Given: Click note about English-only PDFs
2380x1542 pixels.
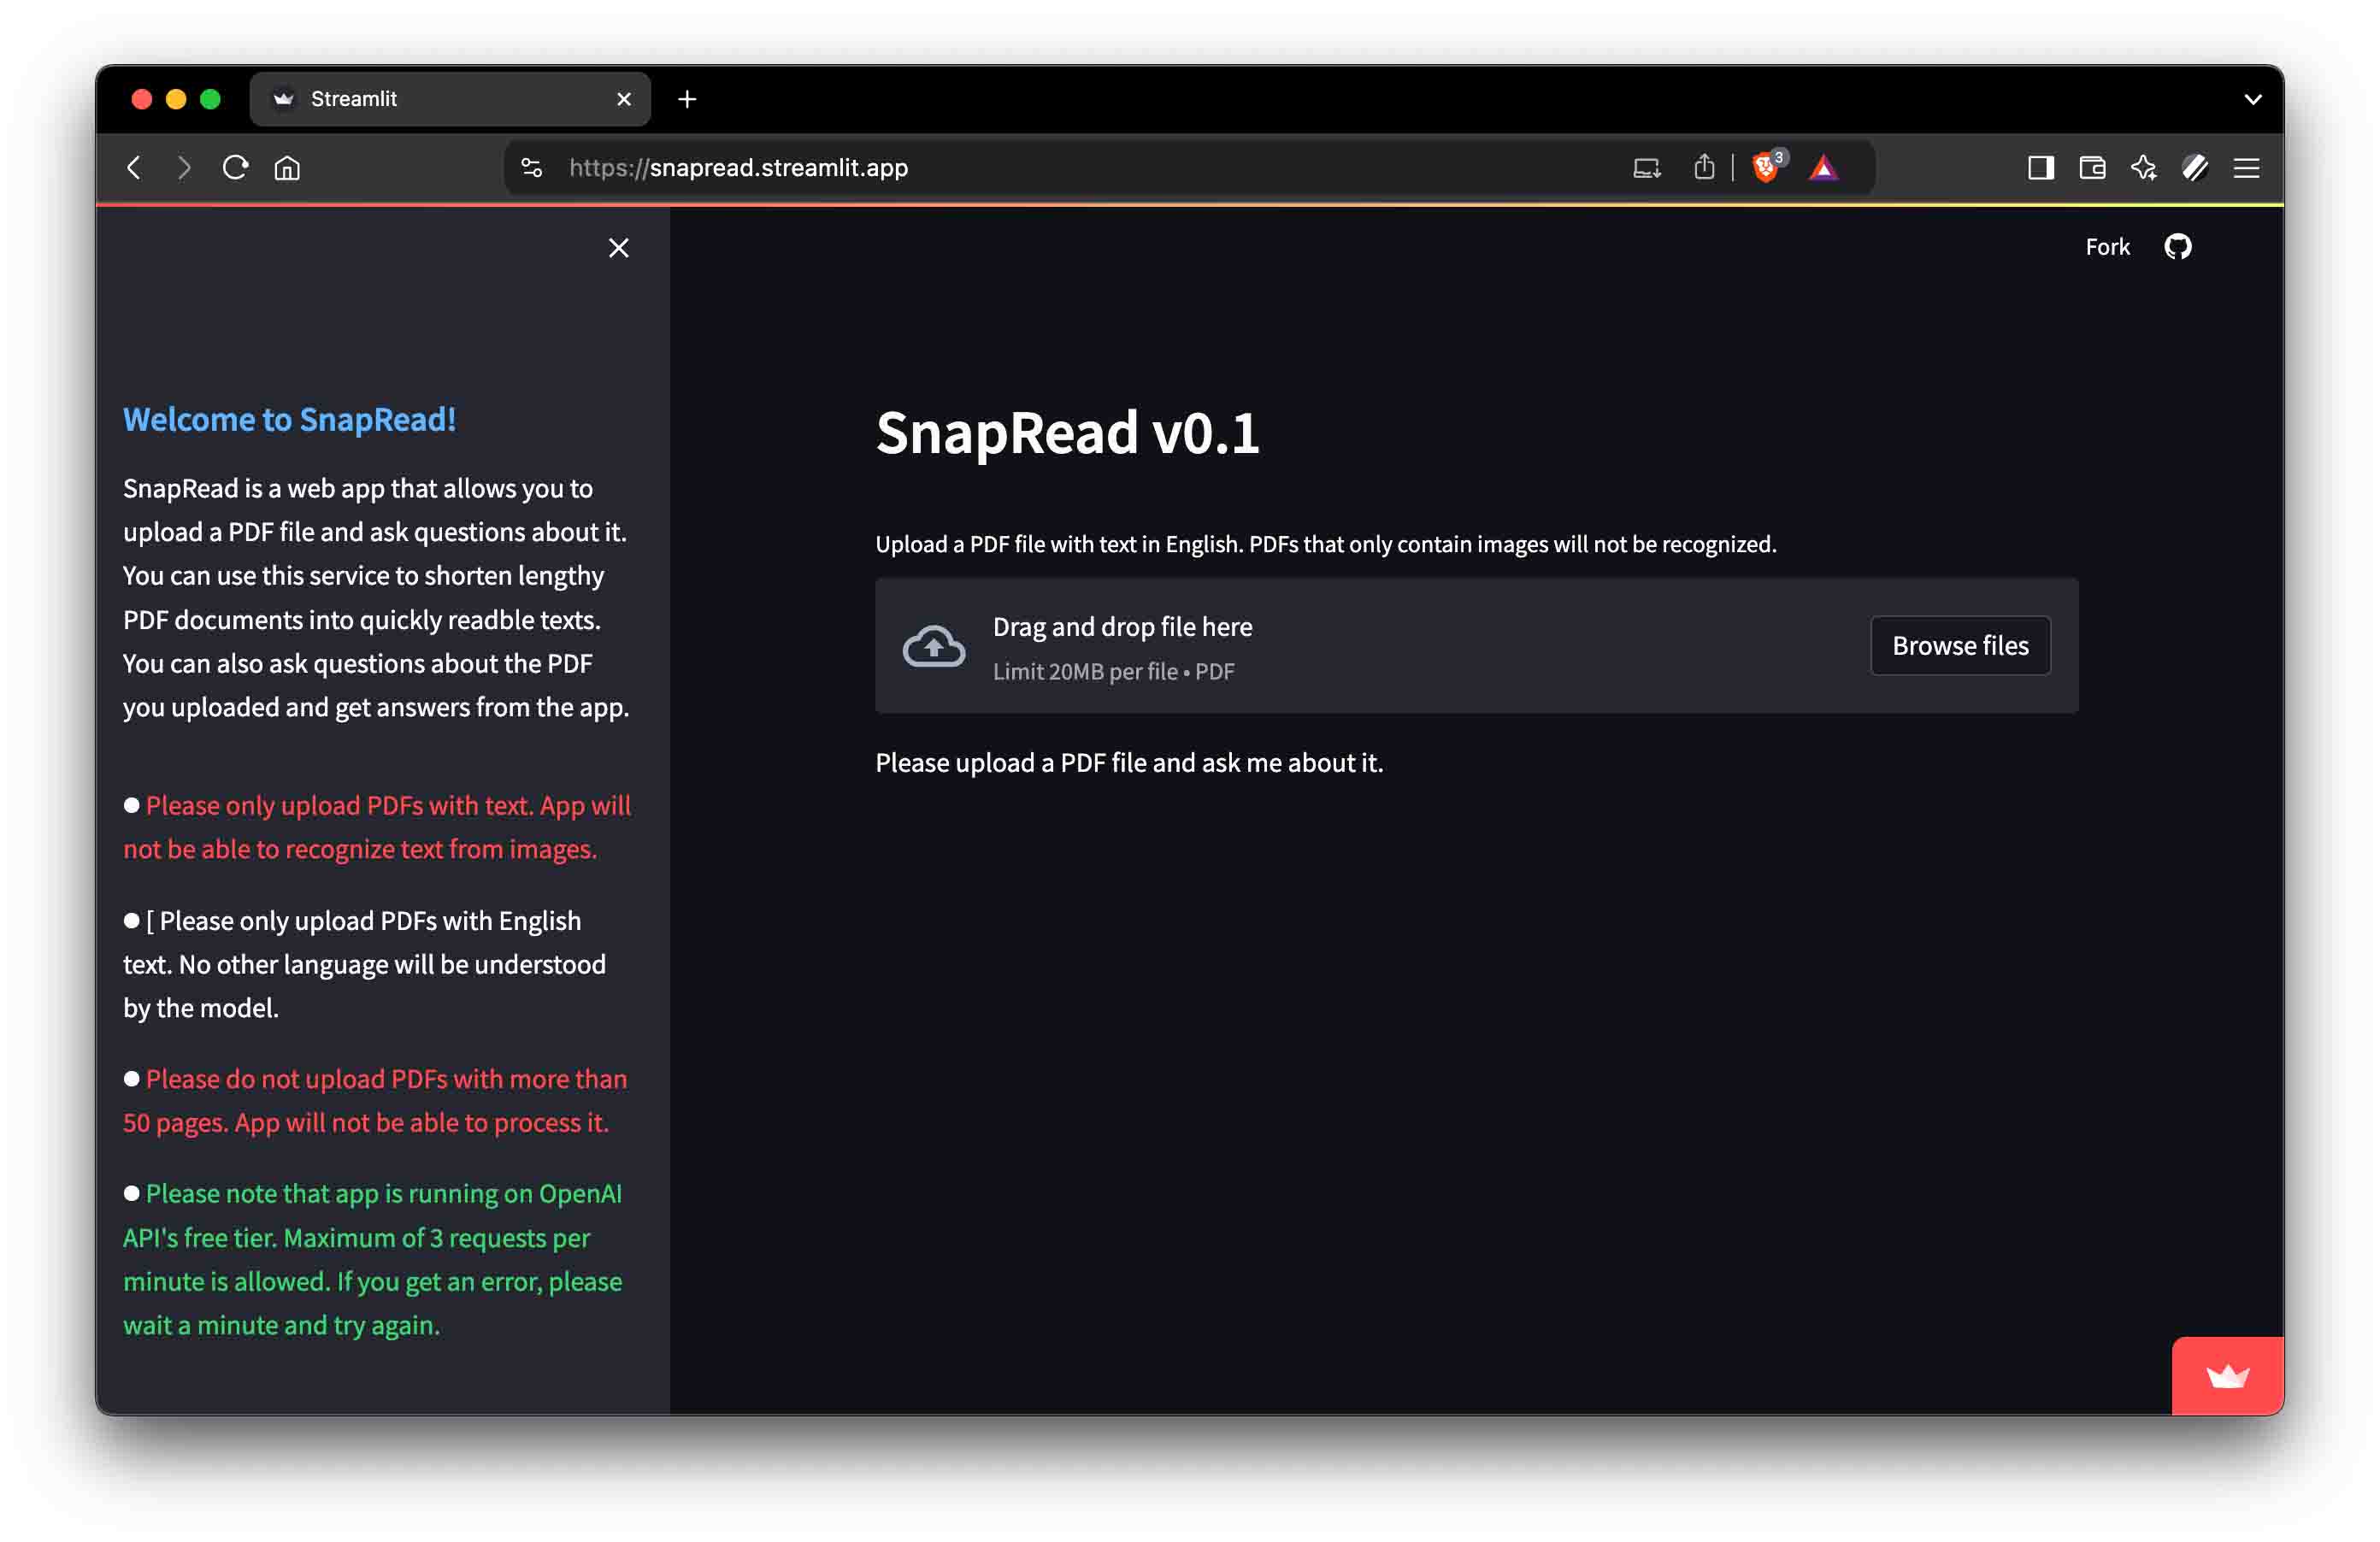Looking at the screenshot, I should [365, 964].
